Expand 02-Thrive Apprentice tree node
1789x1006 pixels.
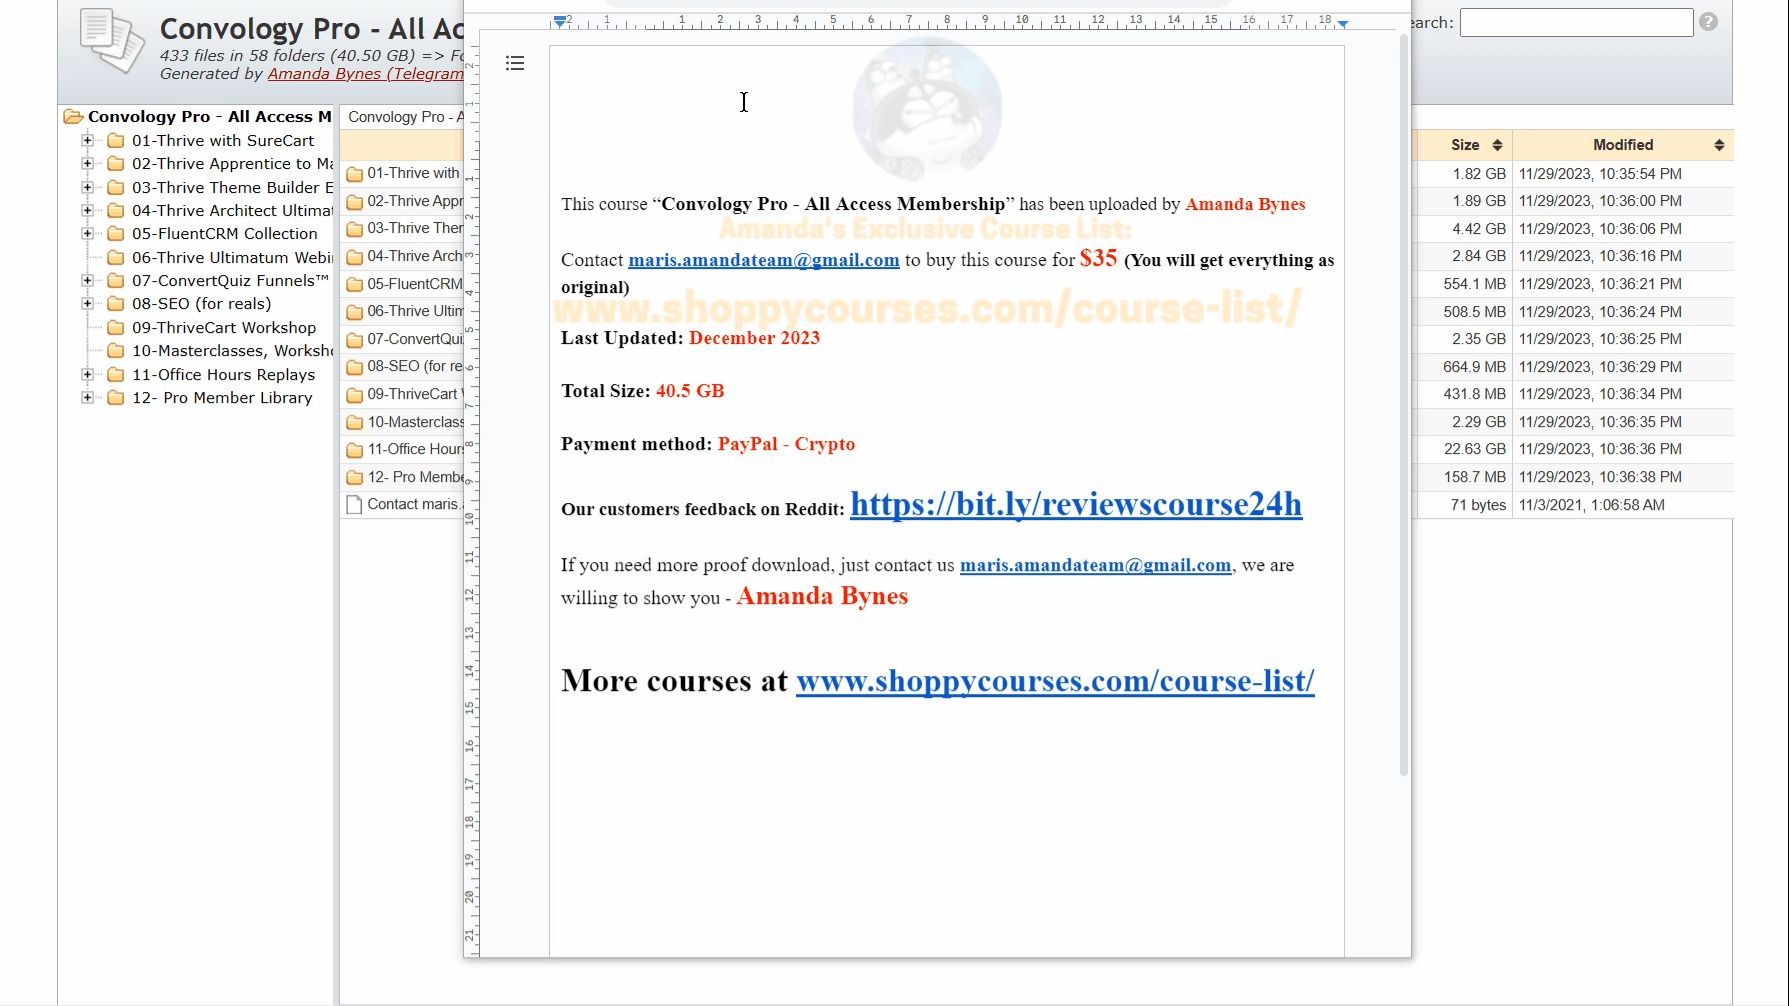click(x=88, y=164)
